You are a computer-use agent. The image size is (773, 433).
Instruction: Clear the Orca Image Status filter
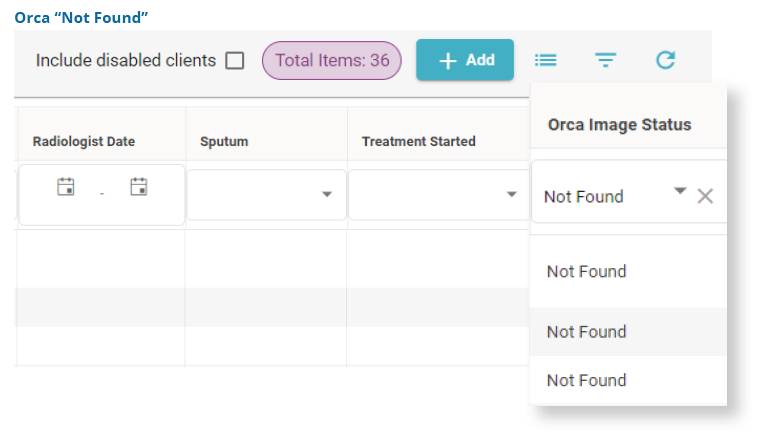point(705,196)
